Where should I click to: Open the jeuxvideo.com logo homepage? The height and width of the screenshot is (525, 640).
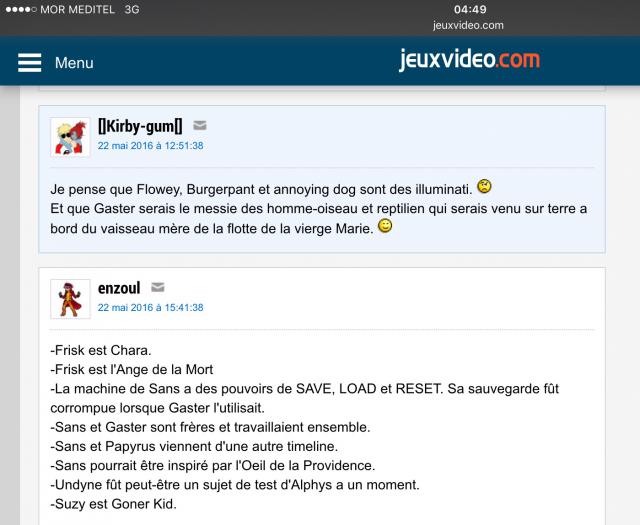(x=469, y=60)
